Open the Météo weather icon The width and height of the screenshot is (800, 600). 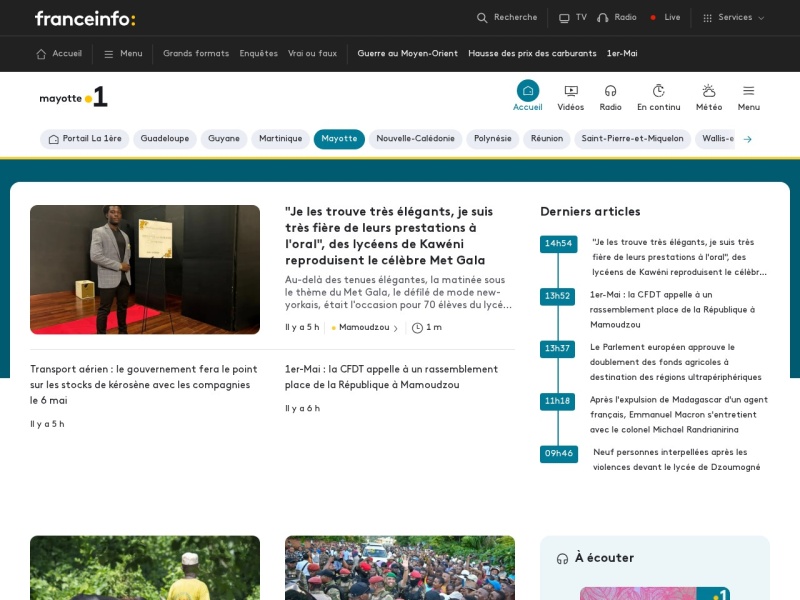[x=709, y=91]
